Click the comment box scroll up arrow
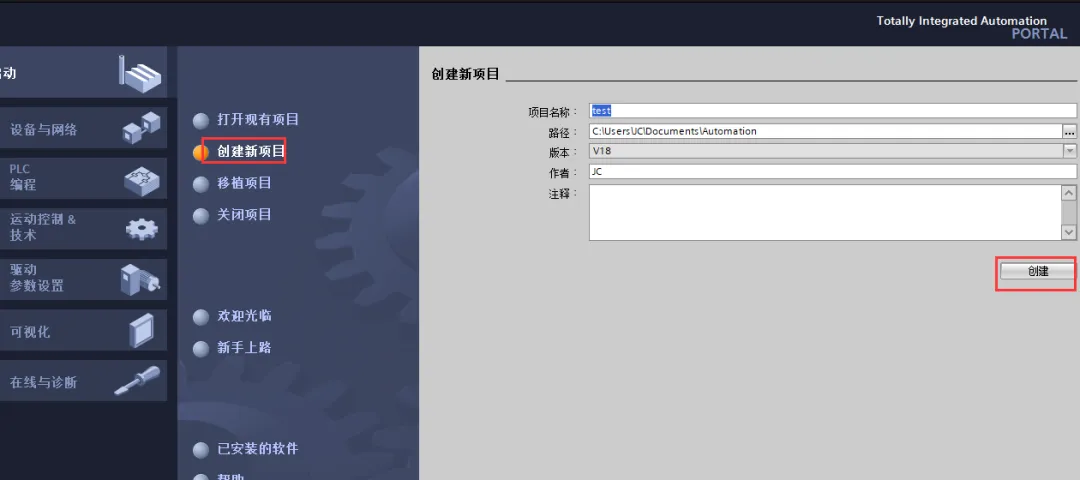Image resolution: width=1080 pixels, height=480 pixels. click(1069, 192)
